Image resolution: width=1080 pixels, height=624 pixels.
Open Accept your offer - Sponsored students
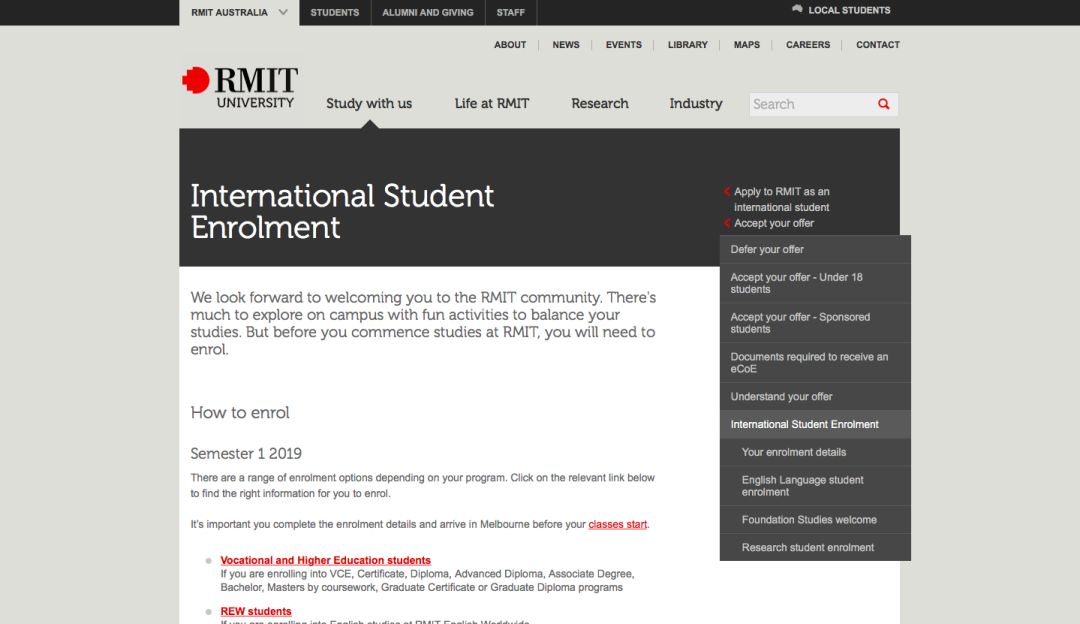pyautogui.click(x=815, y=323)
